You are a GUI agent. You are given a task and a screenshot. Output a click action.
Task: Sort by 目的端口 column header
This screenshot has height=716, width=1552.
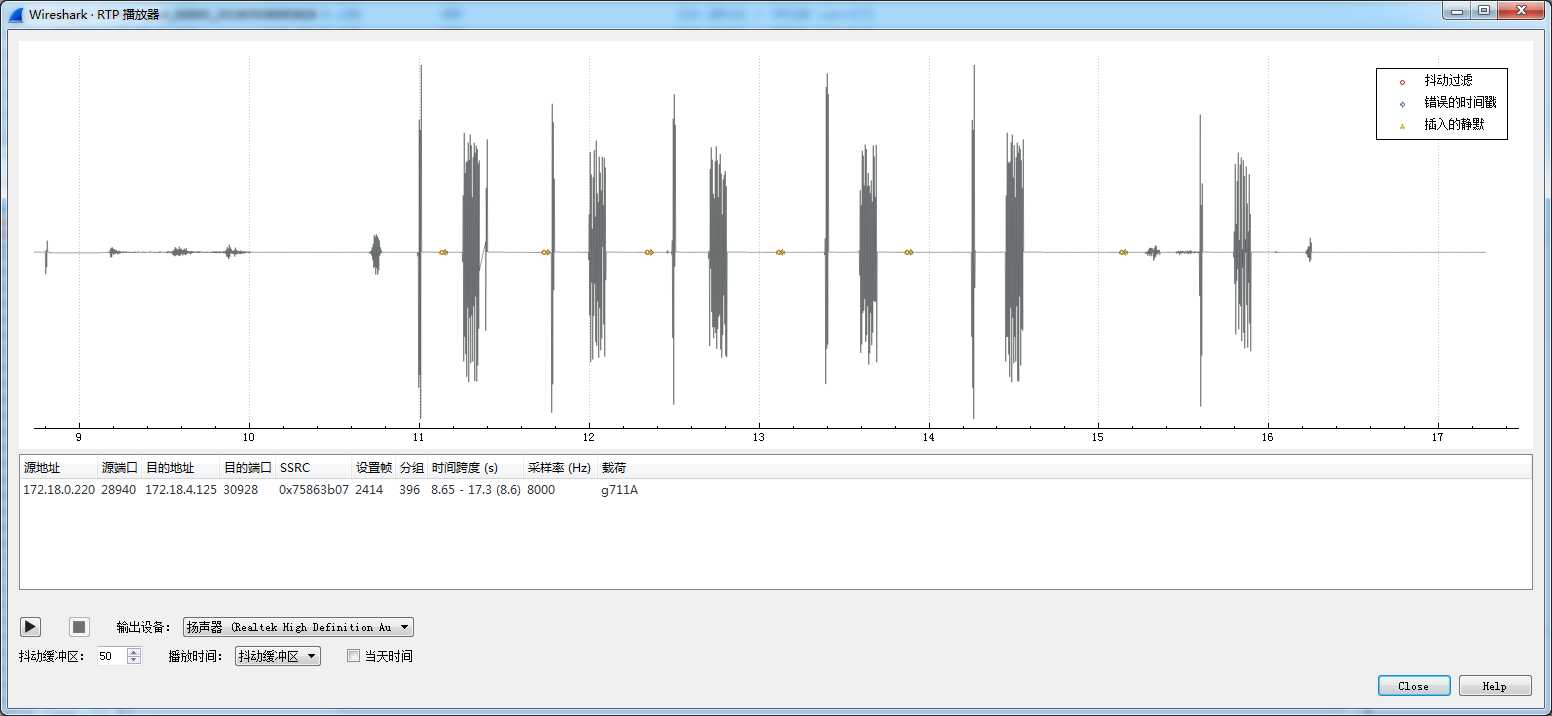[247, 467]
